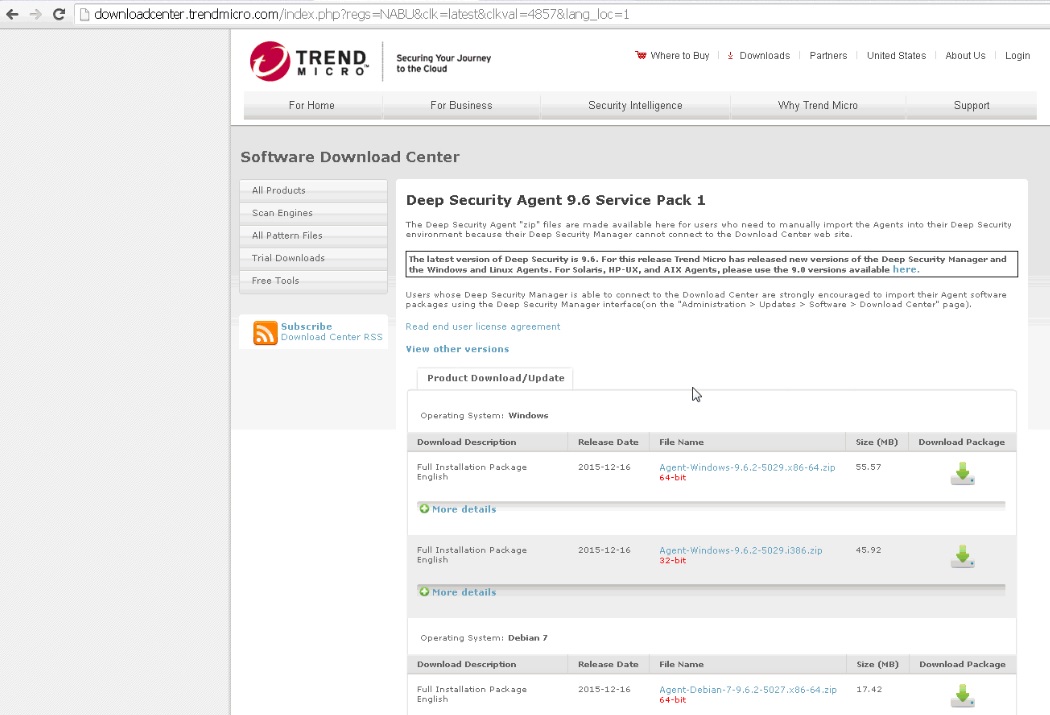Open the United States region selector
Screen dimensions: 1050x715
[896, 56]
